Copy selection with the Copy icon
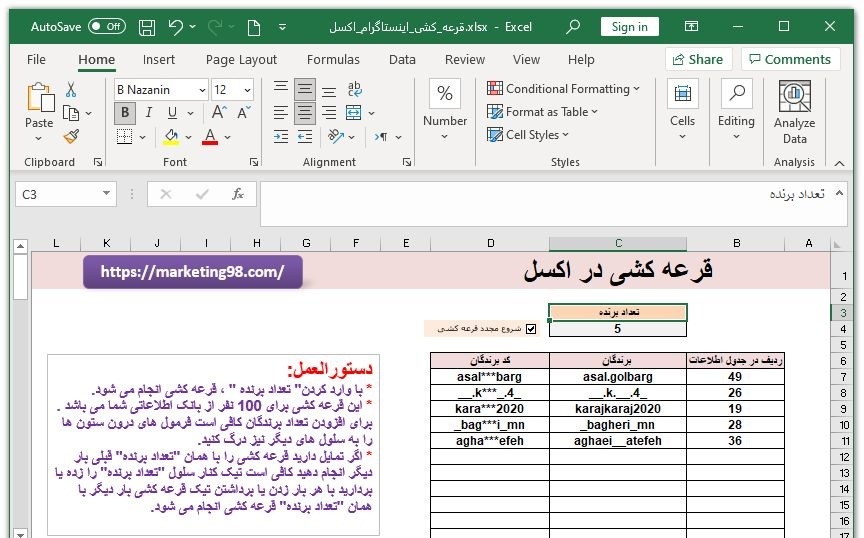Viewport: 864px width, 538px height. (71, 113)
